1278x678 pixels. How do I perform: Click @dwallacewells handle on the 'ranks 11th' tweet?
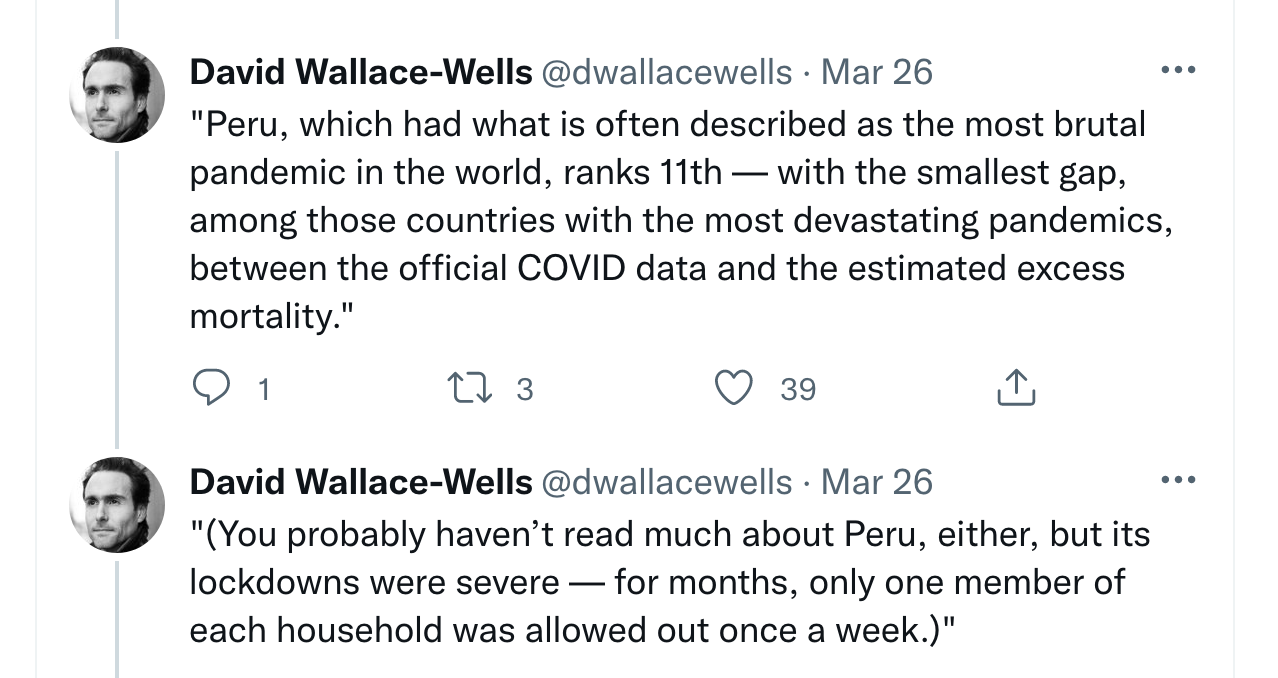pos(666,72)
